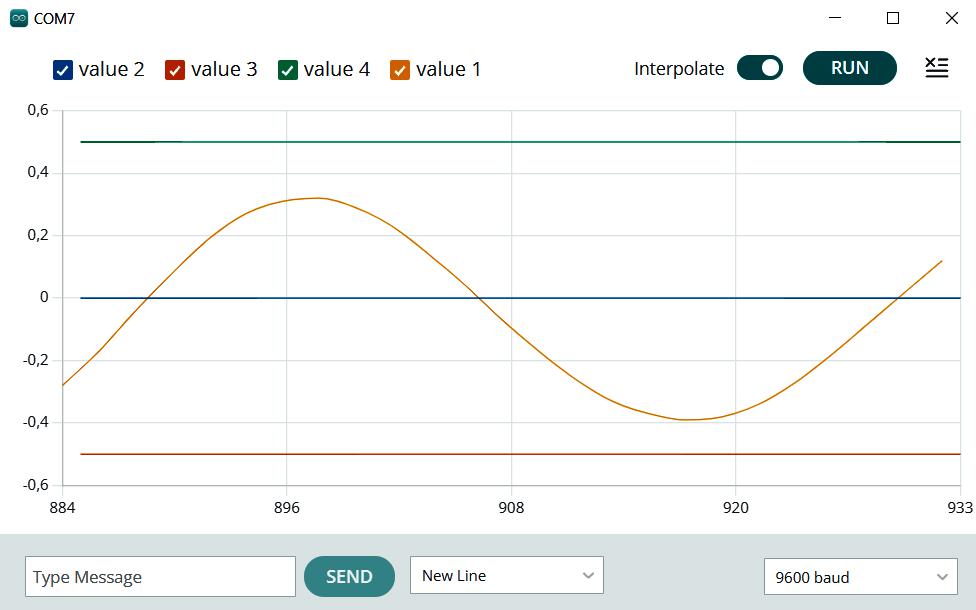Click the SEND button
The width and height of the screenshot is (976, 610).
pos(349,576)
